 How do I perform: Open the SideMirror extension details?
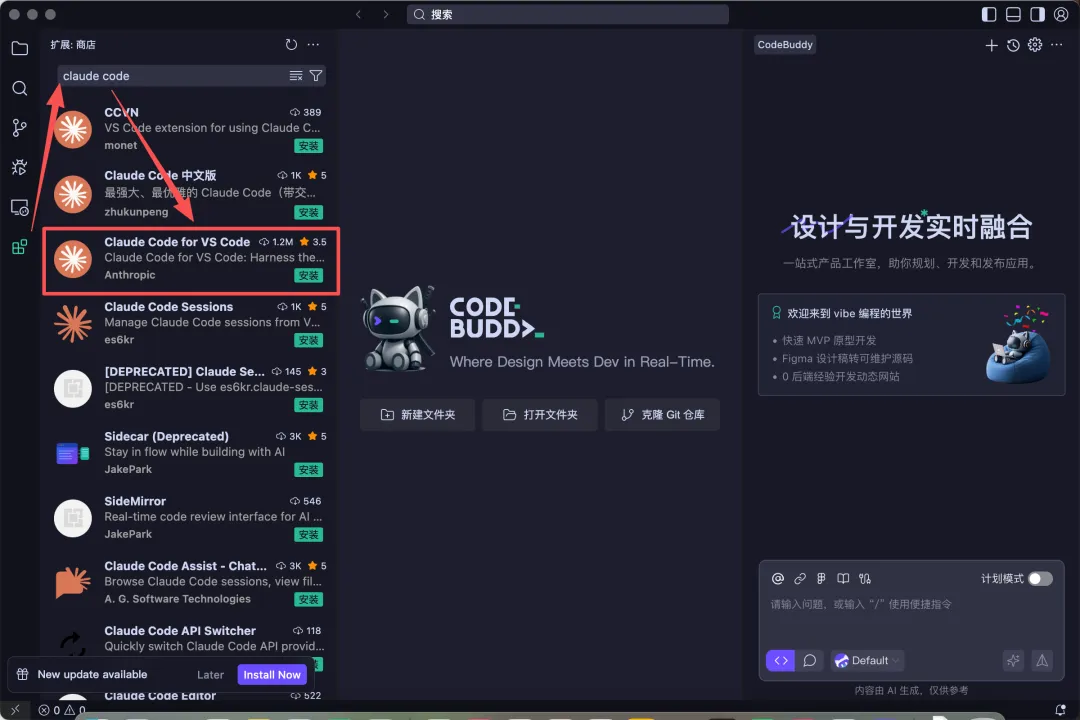click(x=190, y=517)
